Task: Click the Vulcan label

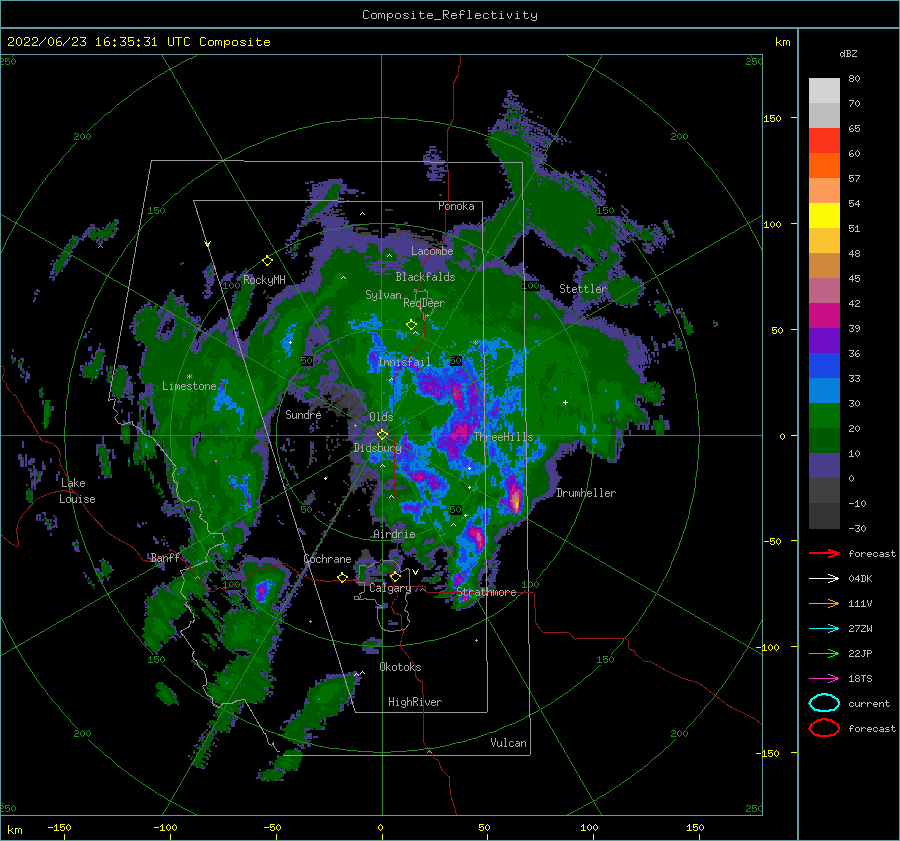Action: [x=509, y=743]
